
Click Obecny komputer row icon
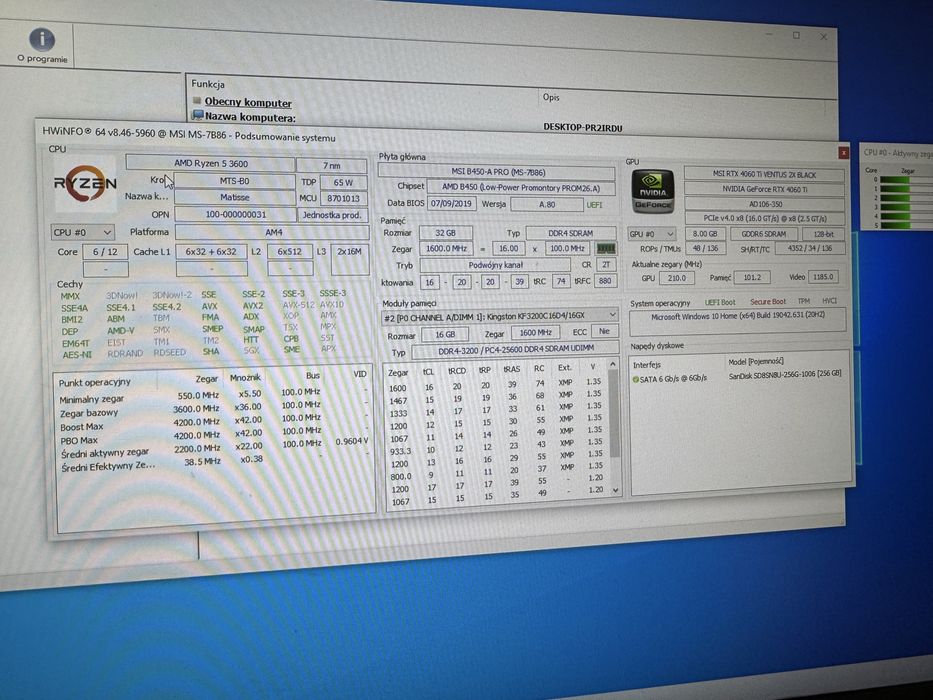point(198,101)
